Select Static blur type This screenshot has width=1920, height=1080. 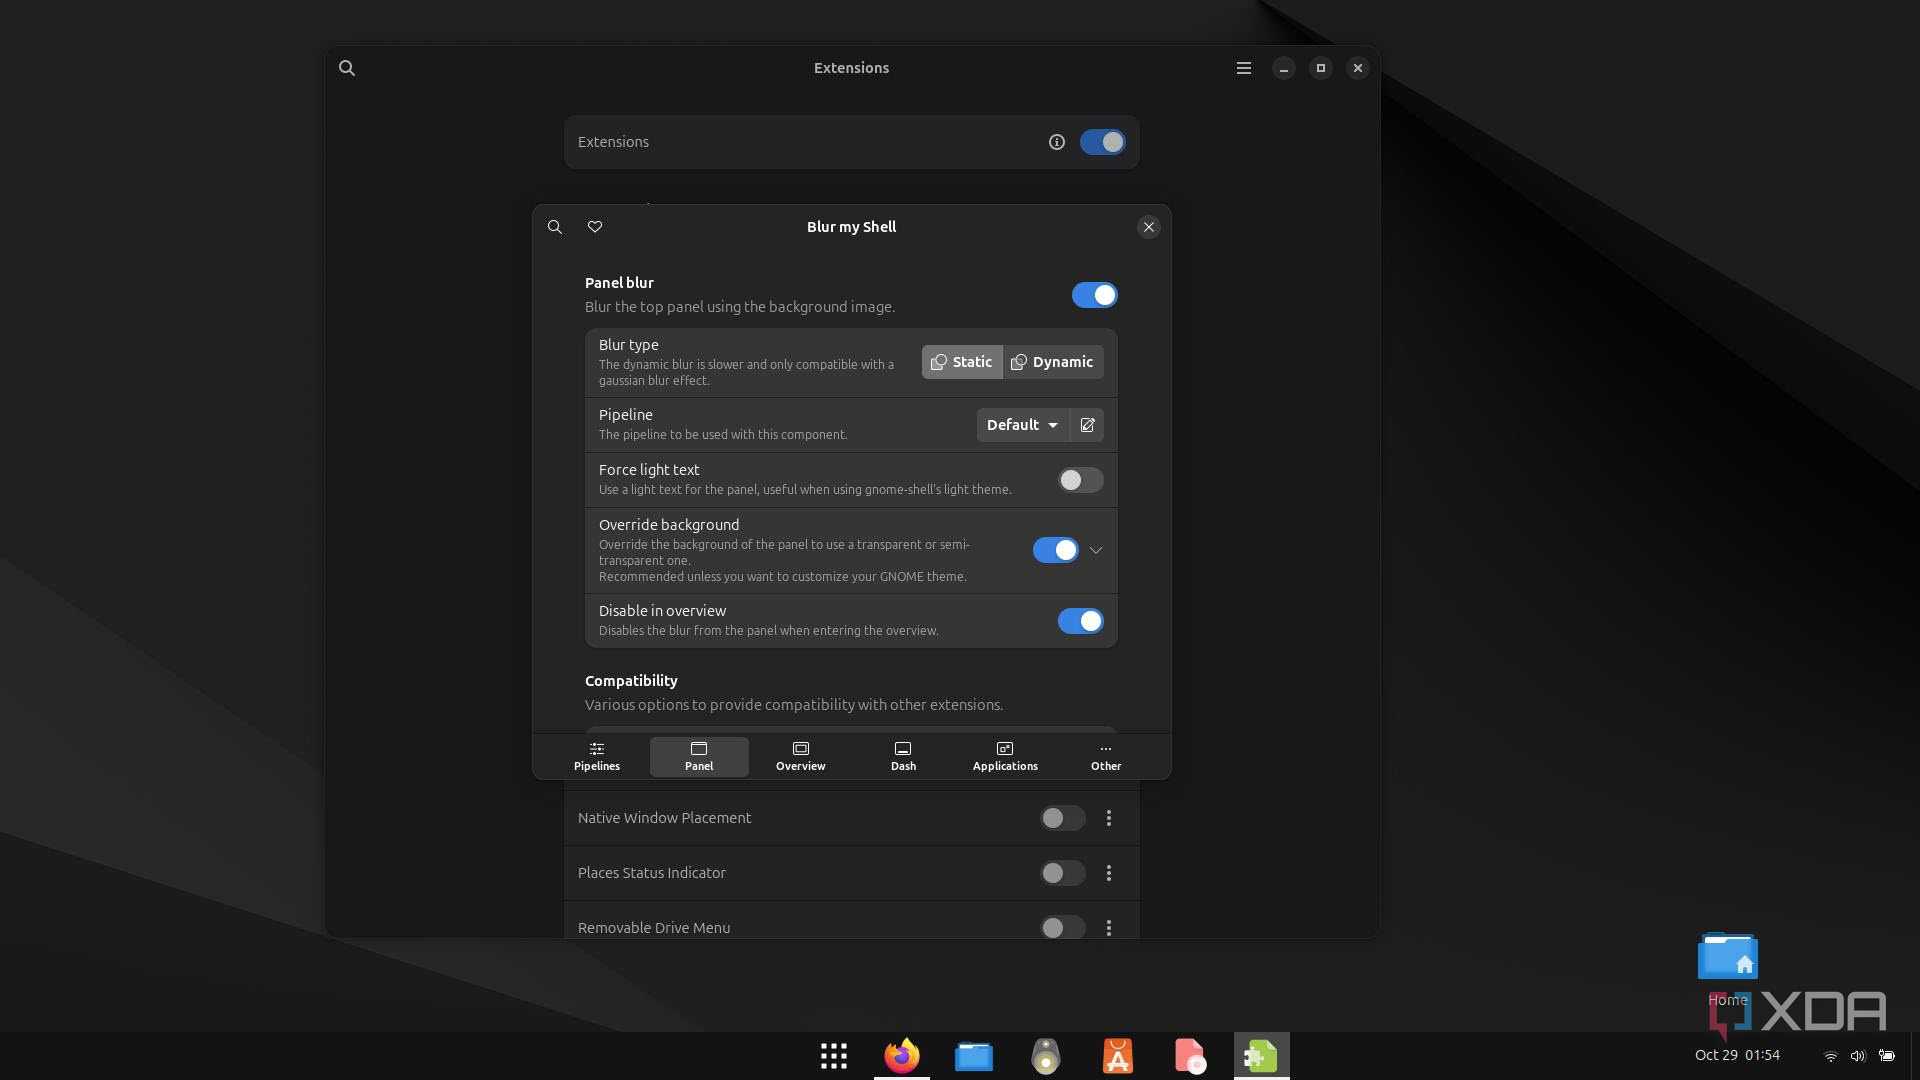coord(962,362)
